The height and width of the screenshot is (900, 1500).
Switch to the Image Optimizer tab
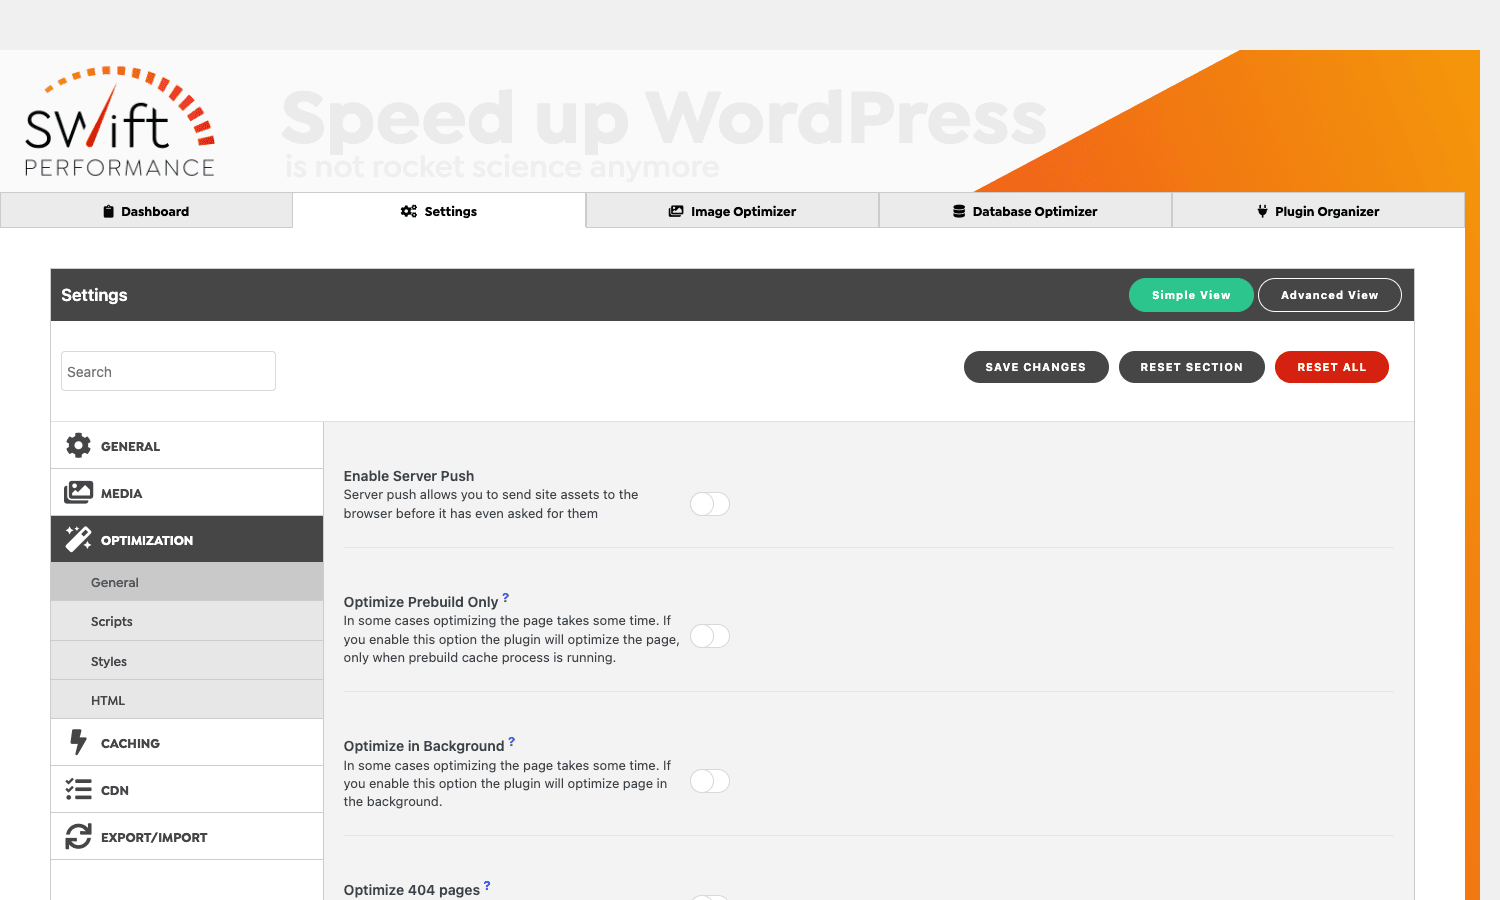point(732,211)
